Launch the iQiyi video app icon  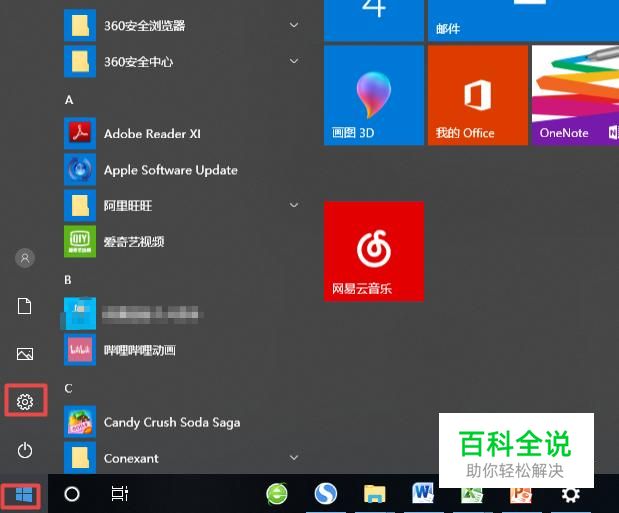[80, 241]
